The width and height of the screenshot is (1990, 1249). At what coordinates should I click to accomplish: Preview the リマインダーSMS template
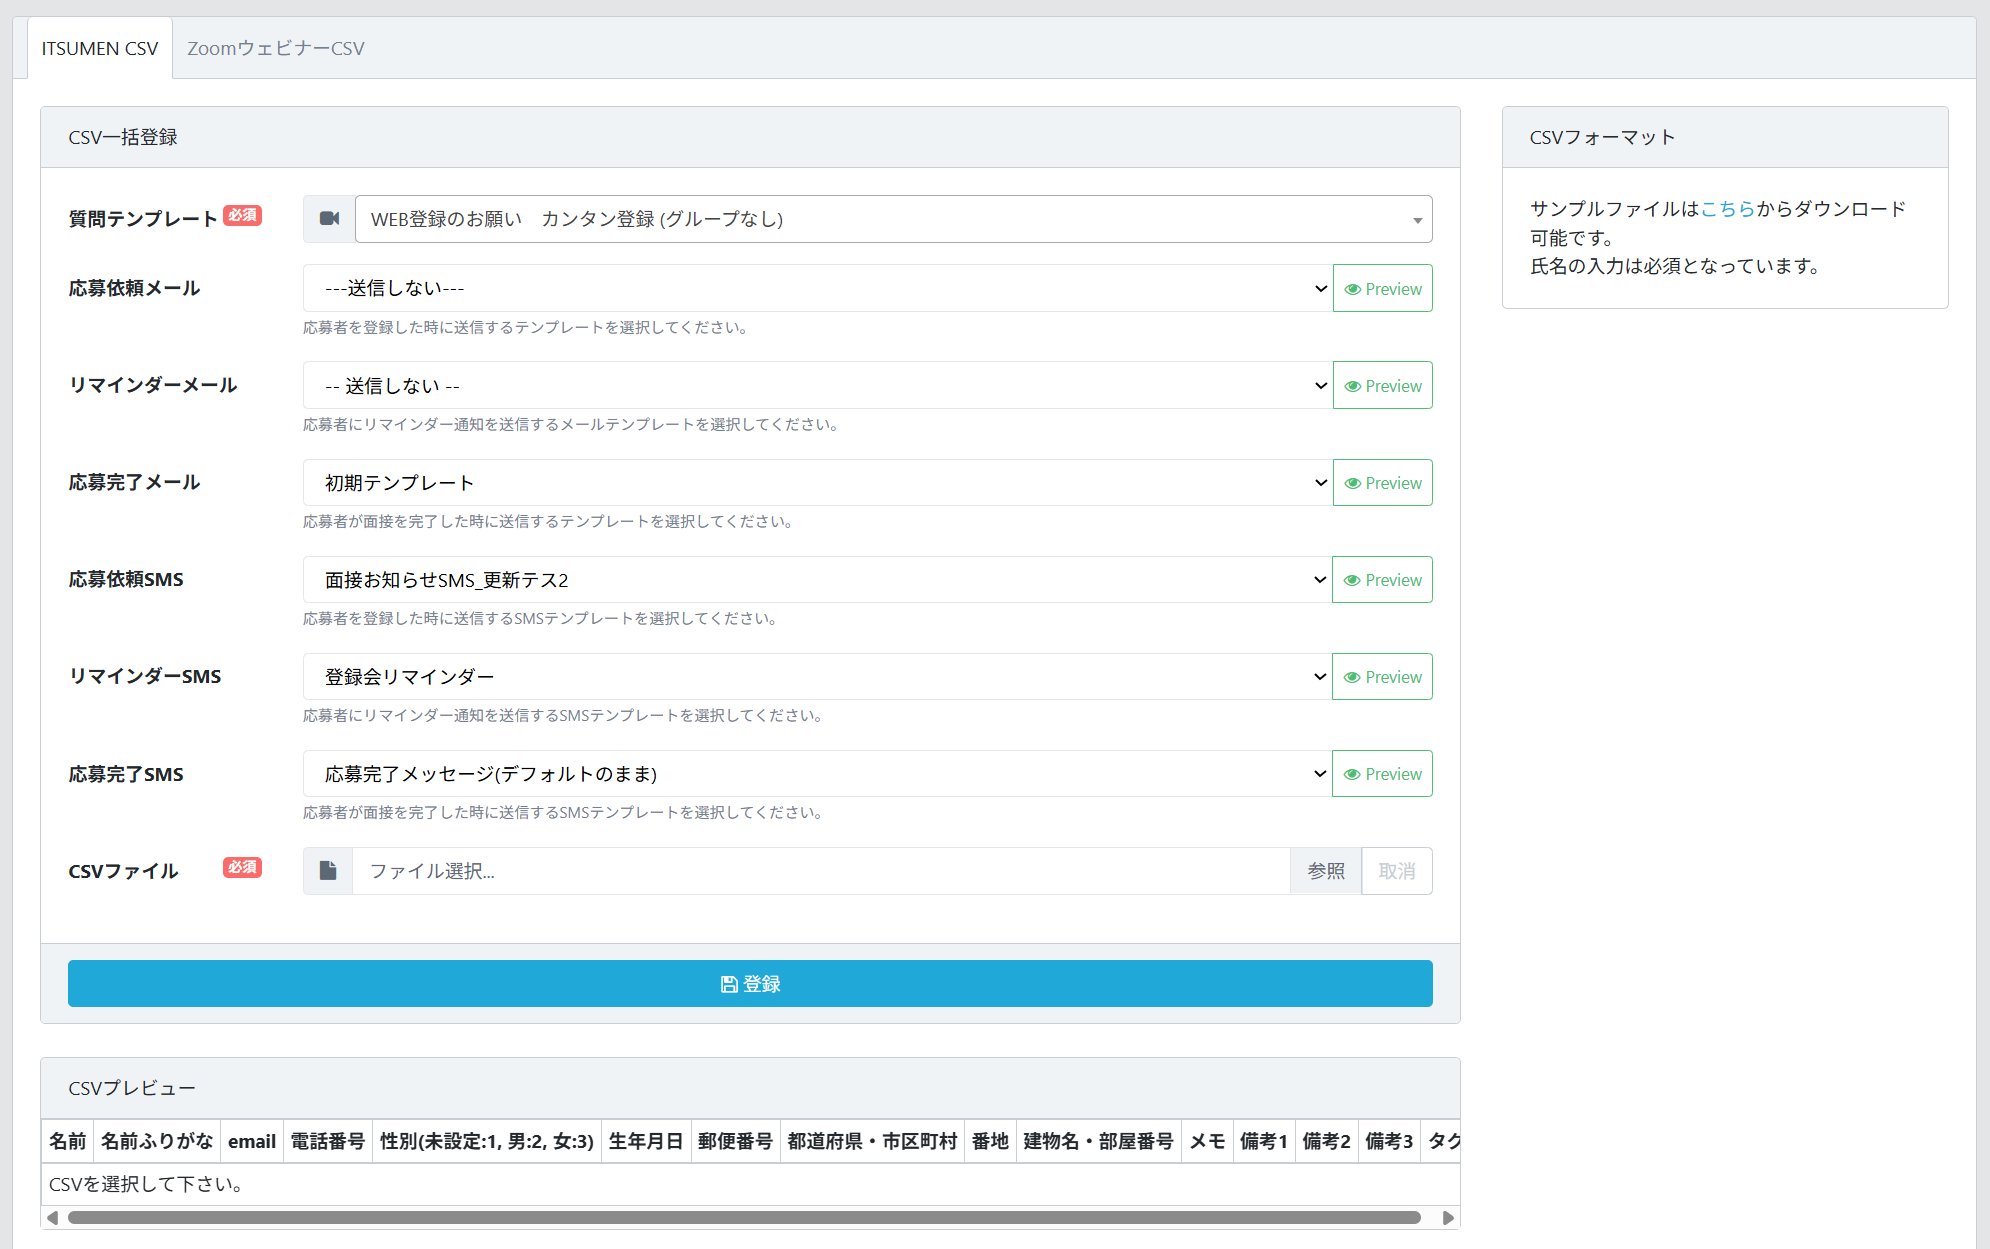pyautogui.click(x=1382, y=677)
